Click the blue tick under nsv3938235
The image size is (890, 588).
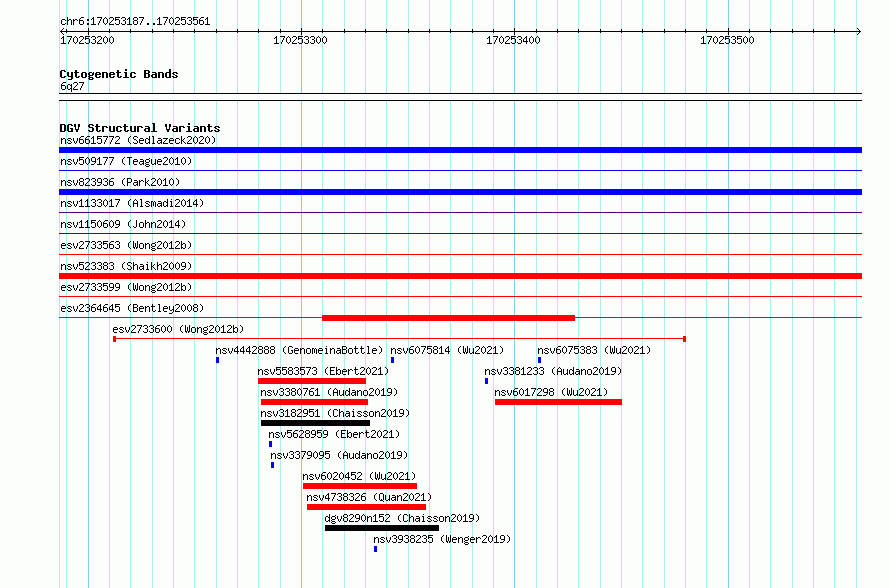tap(375, 549)
